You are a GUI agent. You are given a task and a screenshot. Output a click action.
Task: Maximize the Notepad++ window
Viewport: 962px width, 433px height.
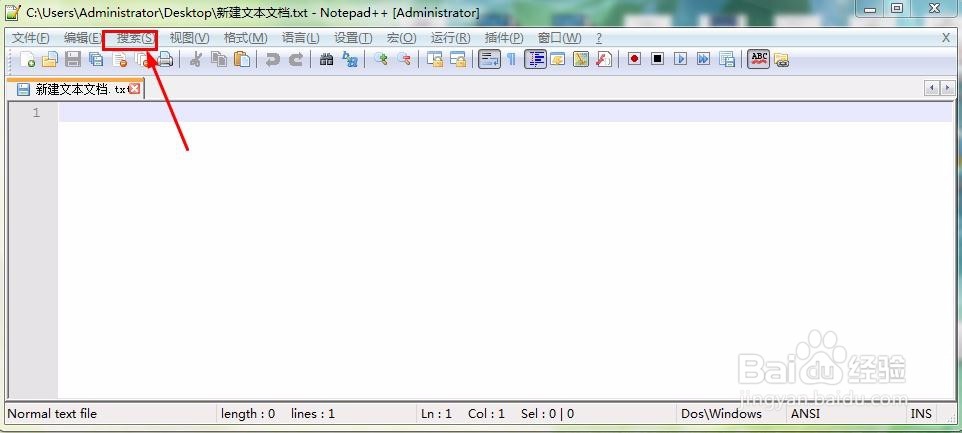pyautogui.click(x=897, y=9)
